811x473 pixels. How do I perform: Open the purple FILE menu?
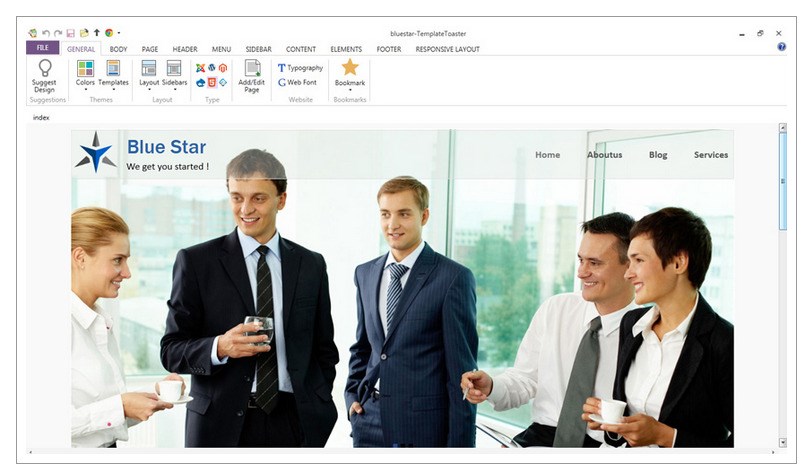42,48
